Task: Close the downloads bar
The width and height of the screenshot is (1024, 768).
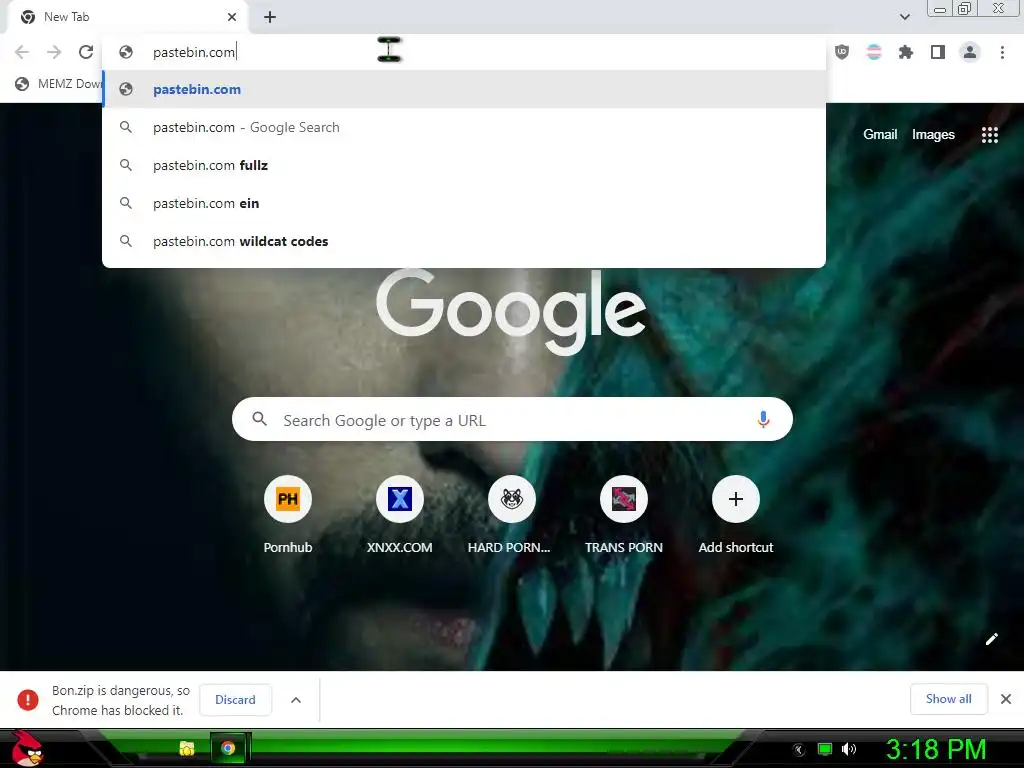Action: click(x=1006, y=699)
